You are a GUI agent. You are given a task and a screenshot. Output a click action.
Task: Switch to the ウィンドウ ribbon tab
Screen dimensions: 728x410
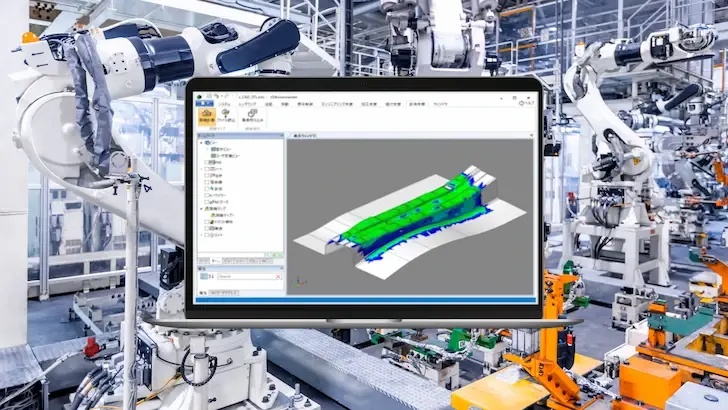coord(440,104)
